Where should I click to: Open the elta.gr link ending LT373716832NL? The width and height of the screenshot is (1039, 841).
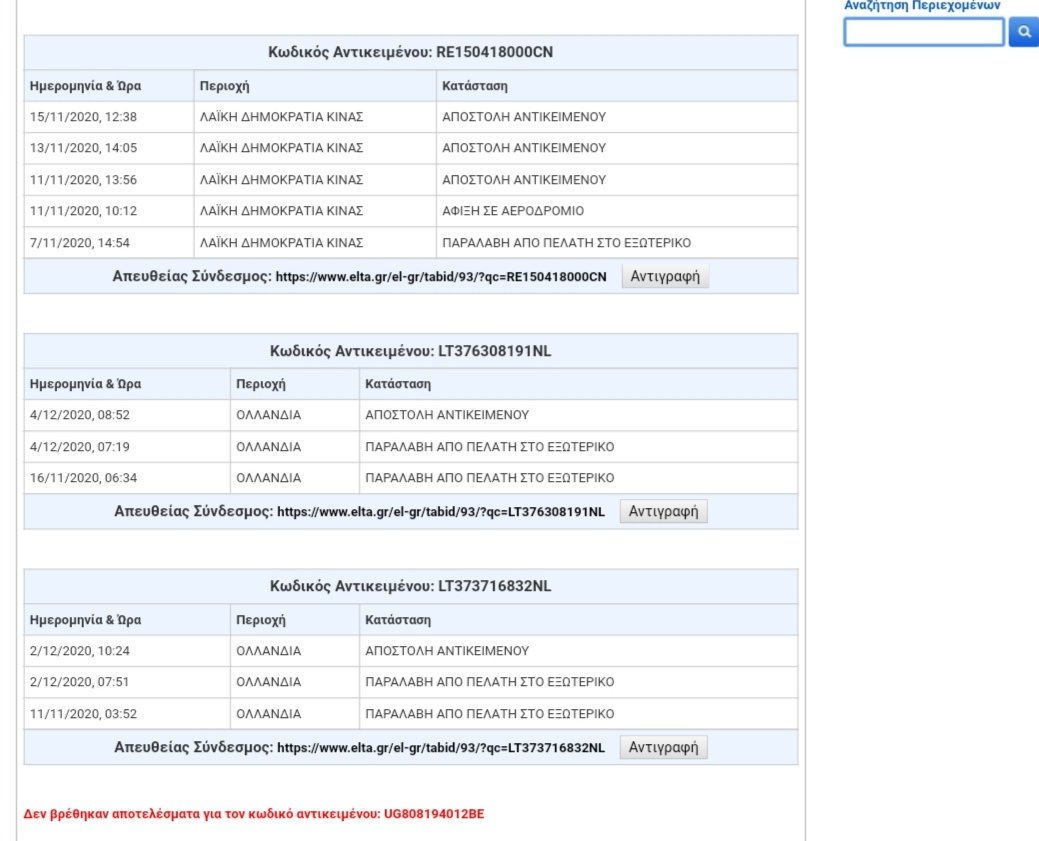[441, 748]
